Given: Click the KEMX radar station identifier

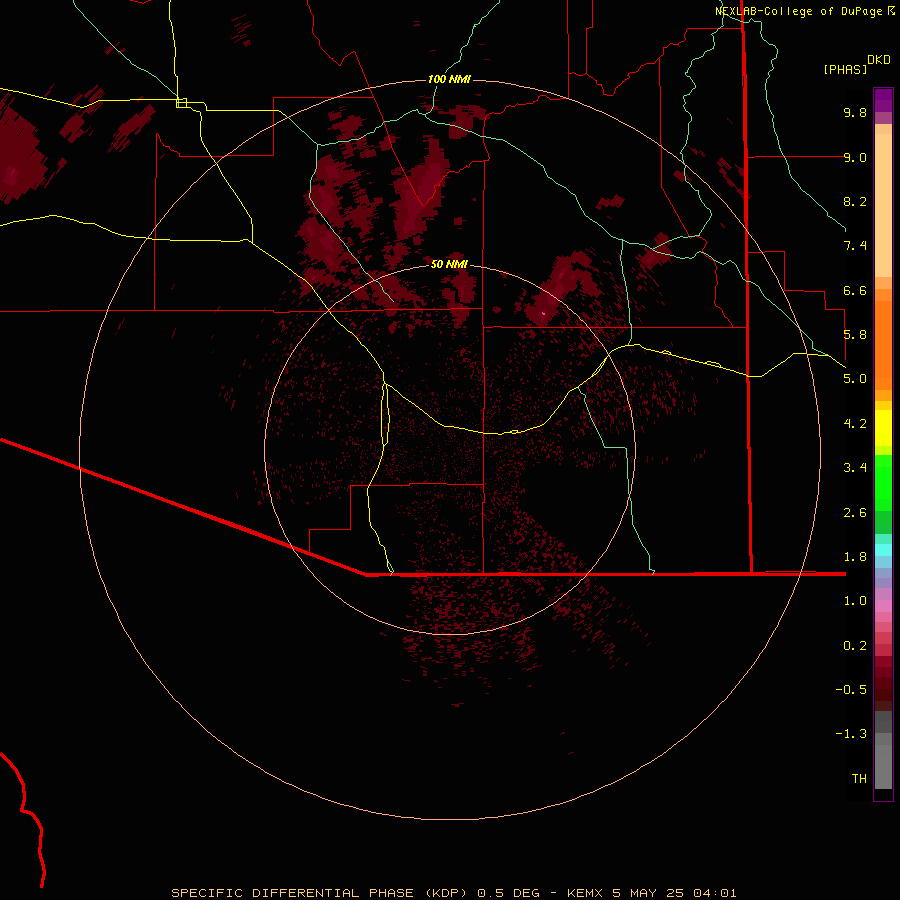Looking at the screenshot, I should [x=584, y=893].
